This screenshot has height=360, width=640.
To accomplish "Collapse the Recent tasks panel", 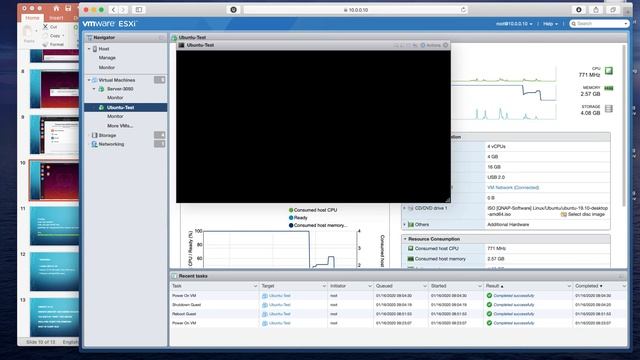I will [x=621, y=276].
